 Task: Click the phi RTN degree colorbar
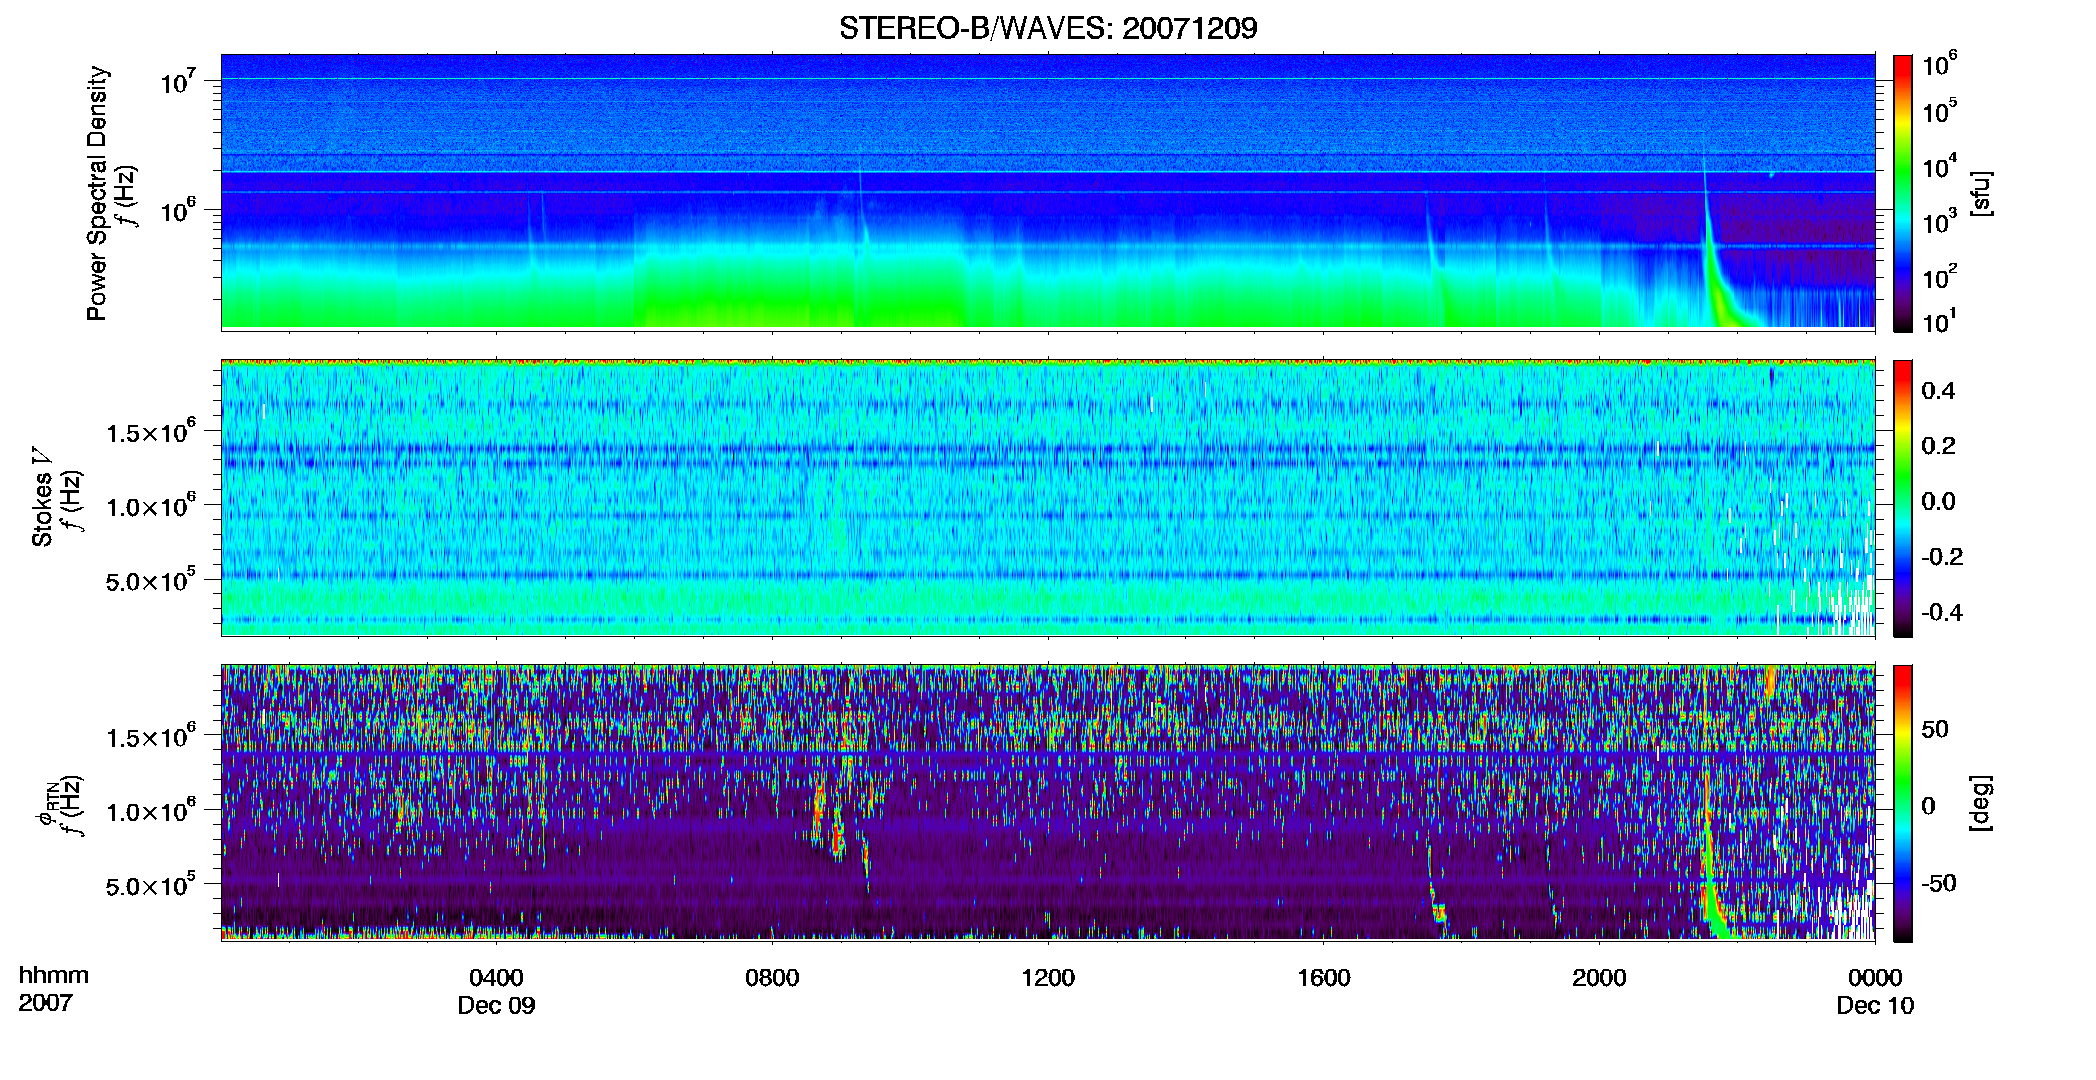click(x=1903, y=803)
